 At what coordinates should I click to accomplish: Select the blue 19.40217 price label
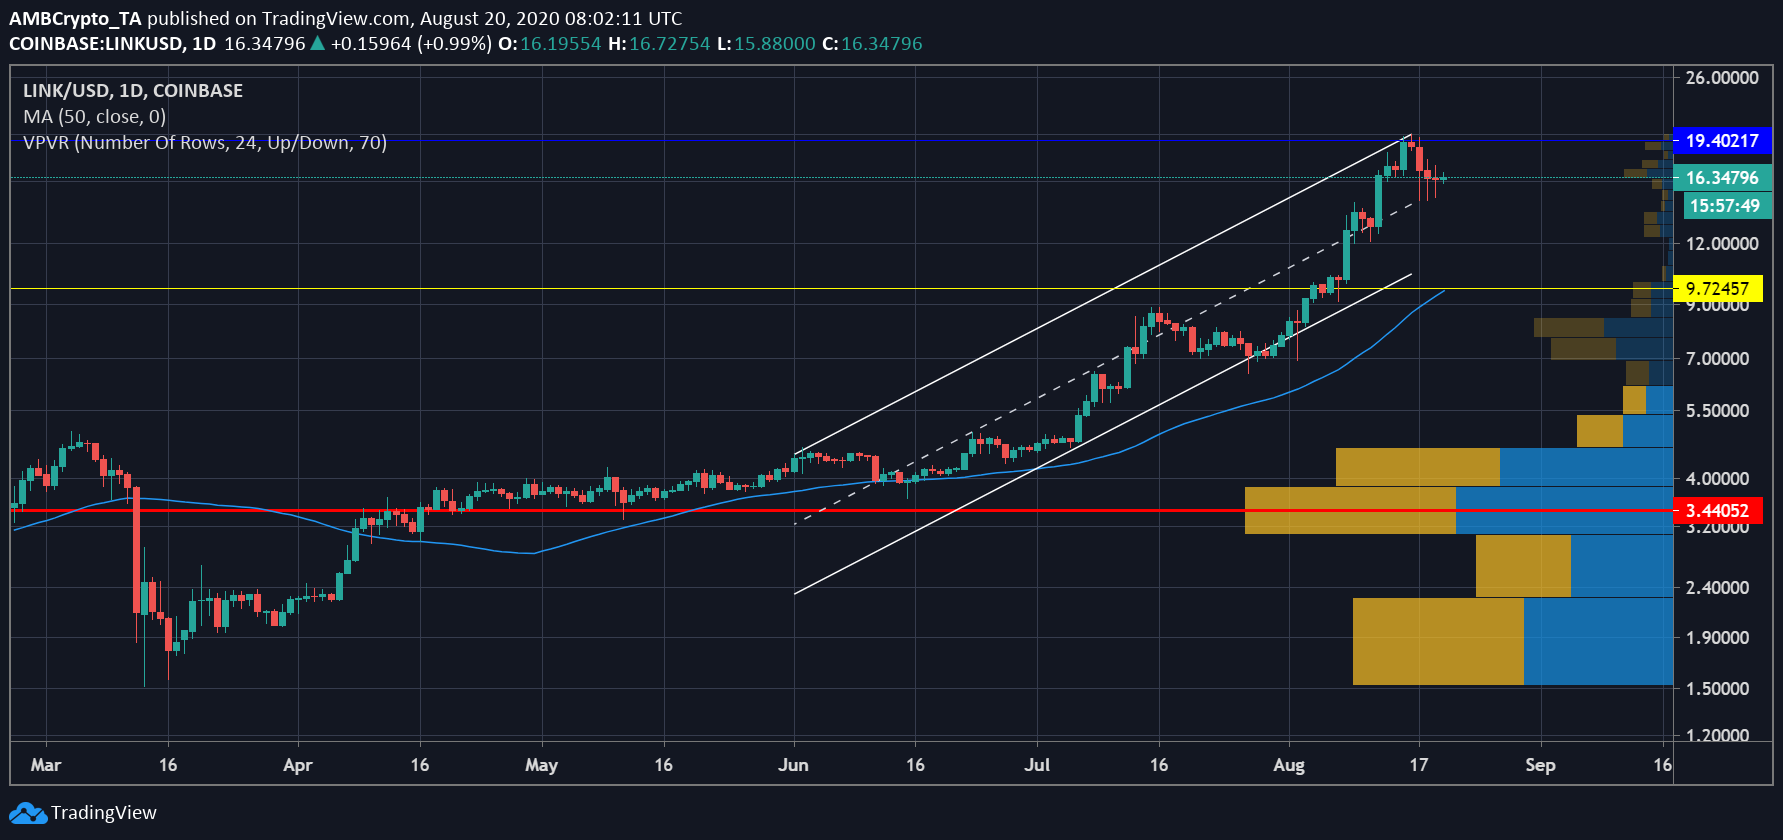[x=1721, y=141]
